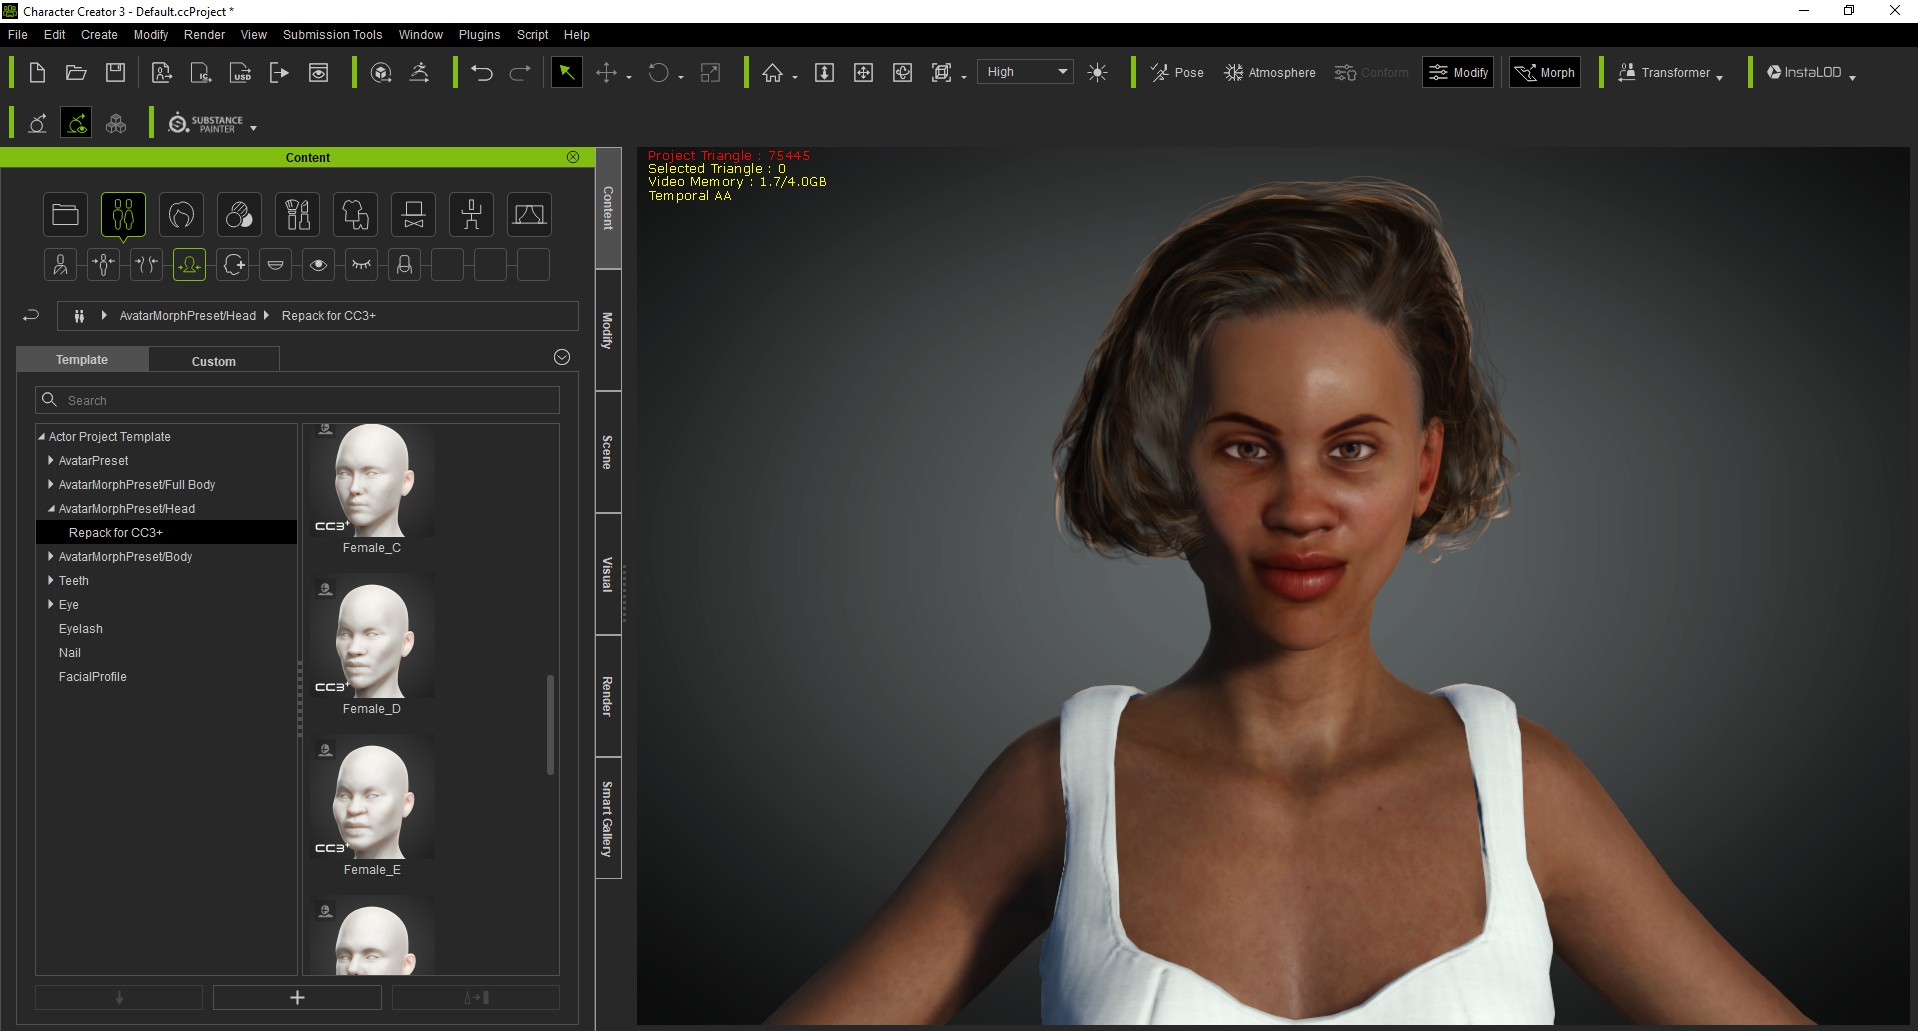1918x1031 pixels.
Task: Select the FacialProfile tree item
Action: [x=92, y=677]
